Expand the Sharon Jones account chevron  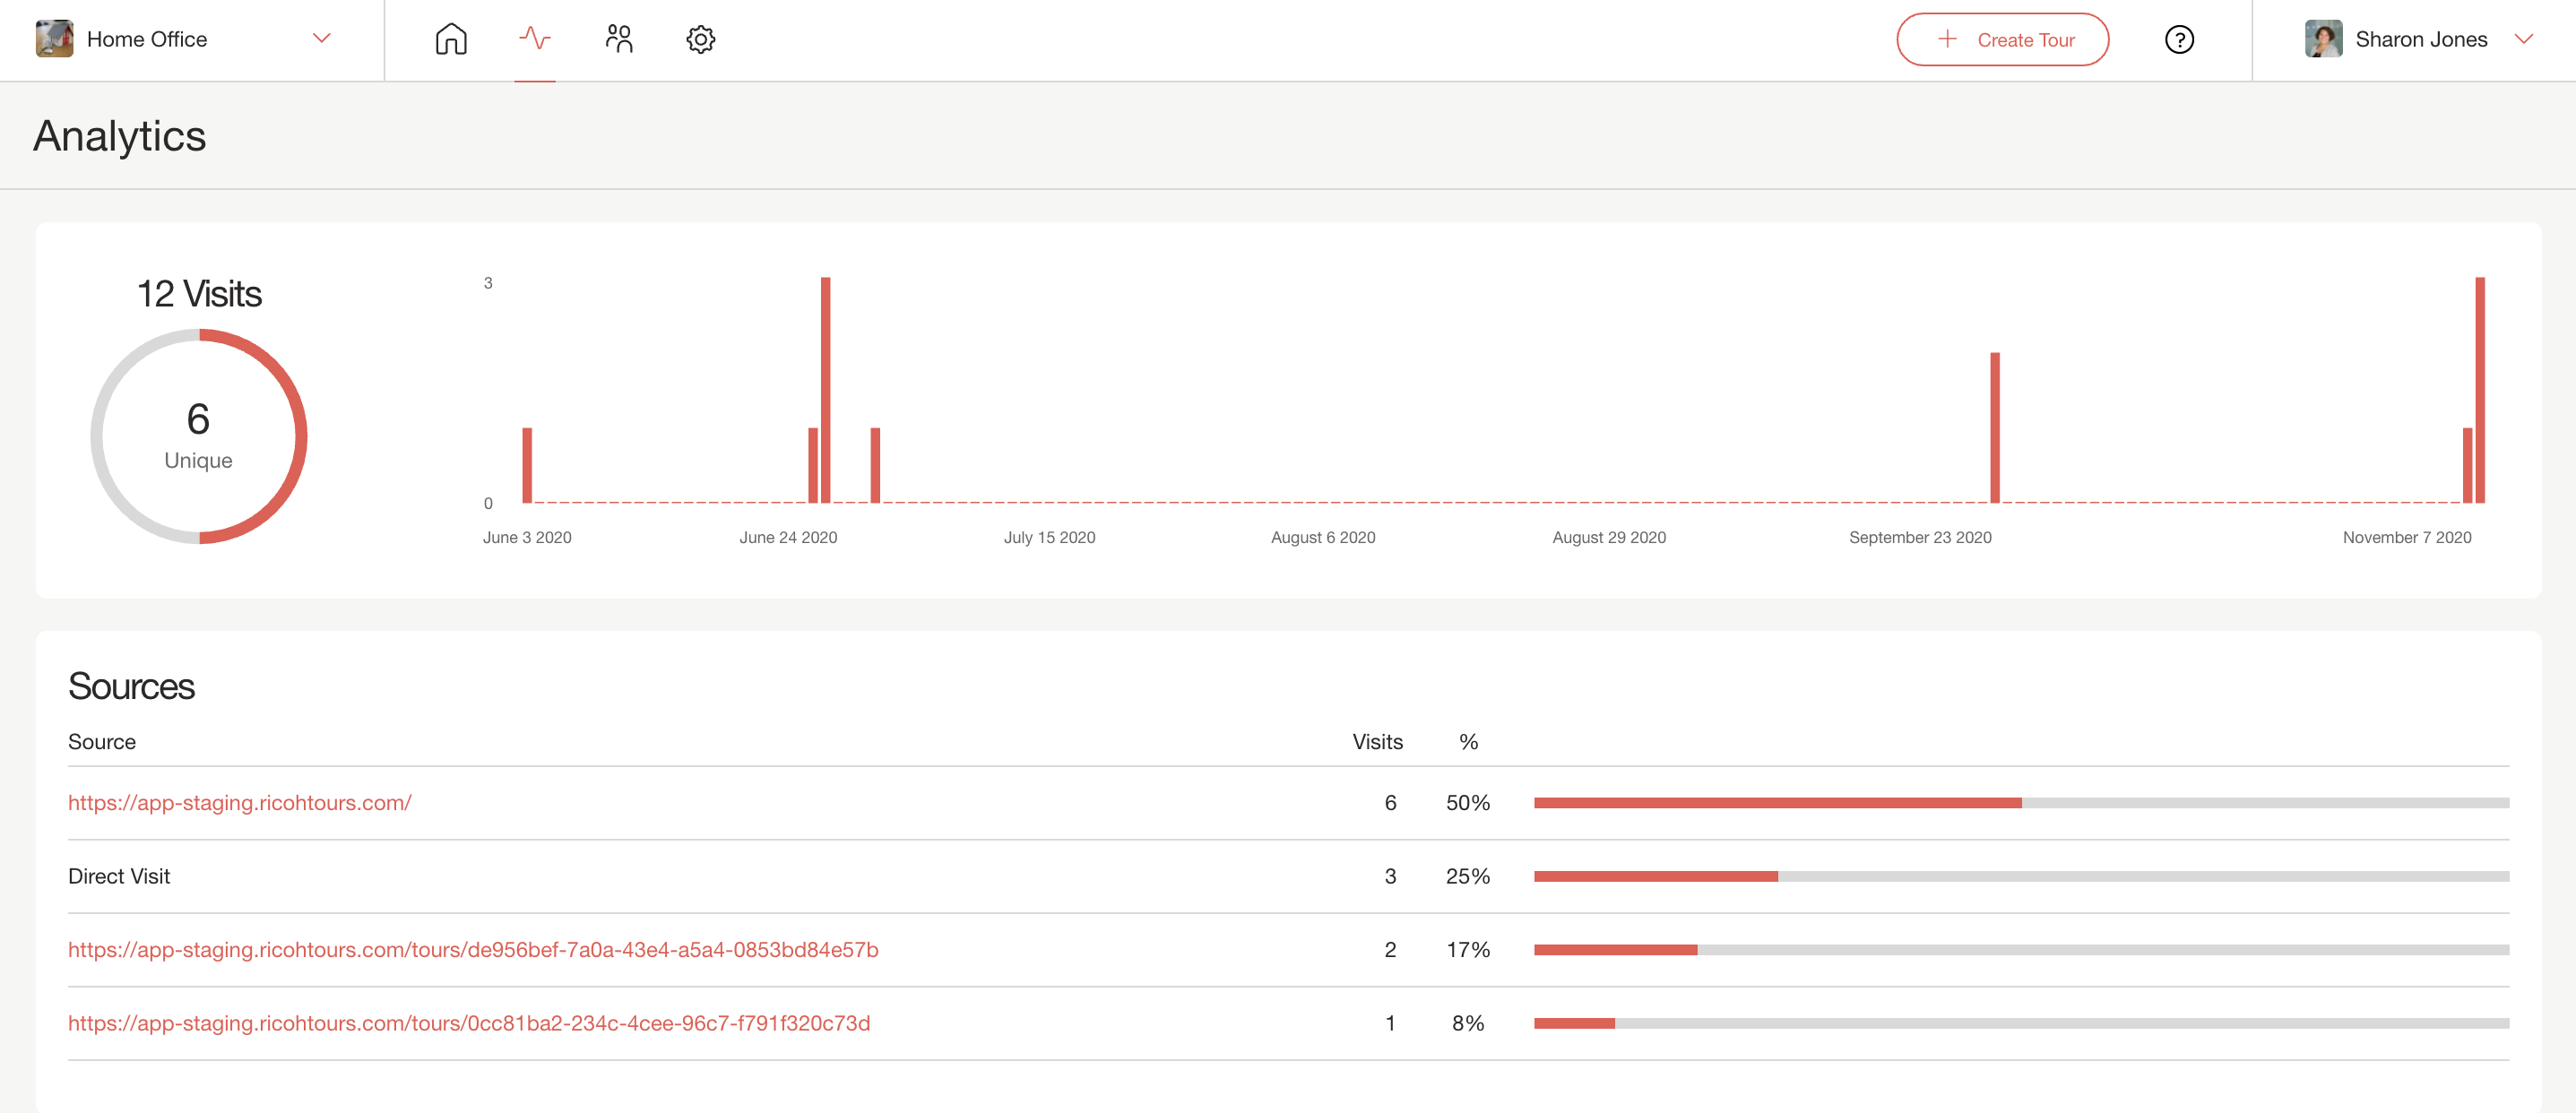(2523, 39)
